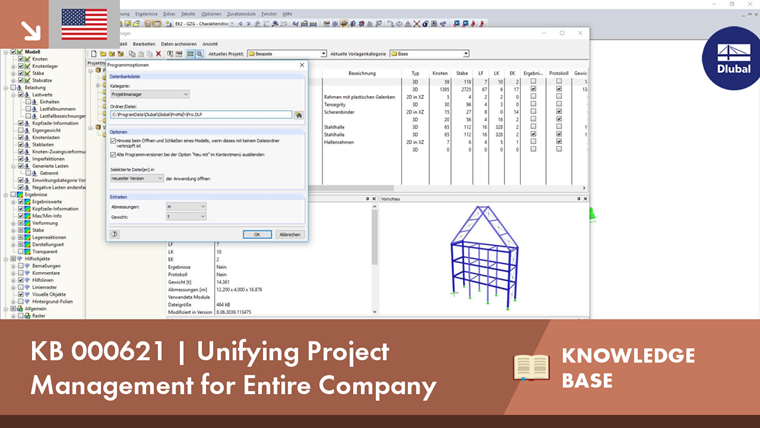Check Eigengewicht checkbox in navigator

(21, 130)
